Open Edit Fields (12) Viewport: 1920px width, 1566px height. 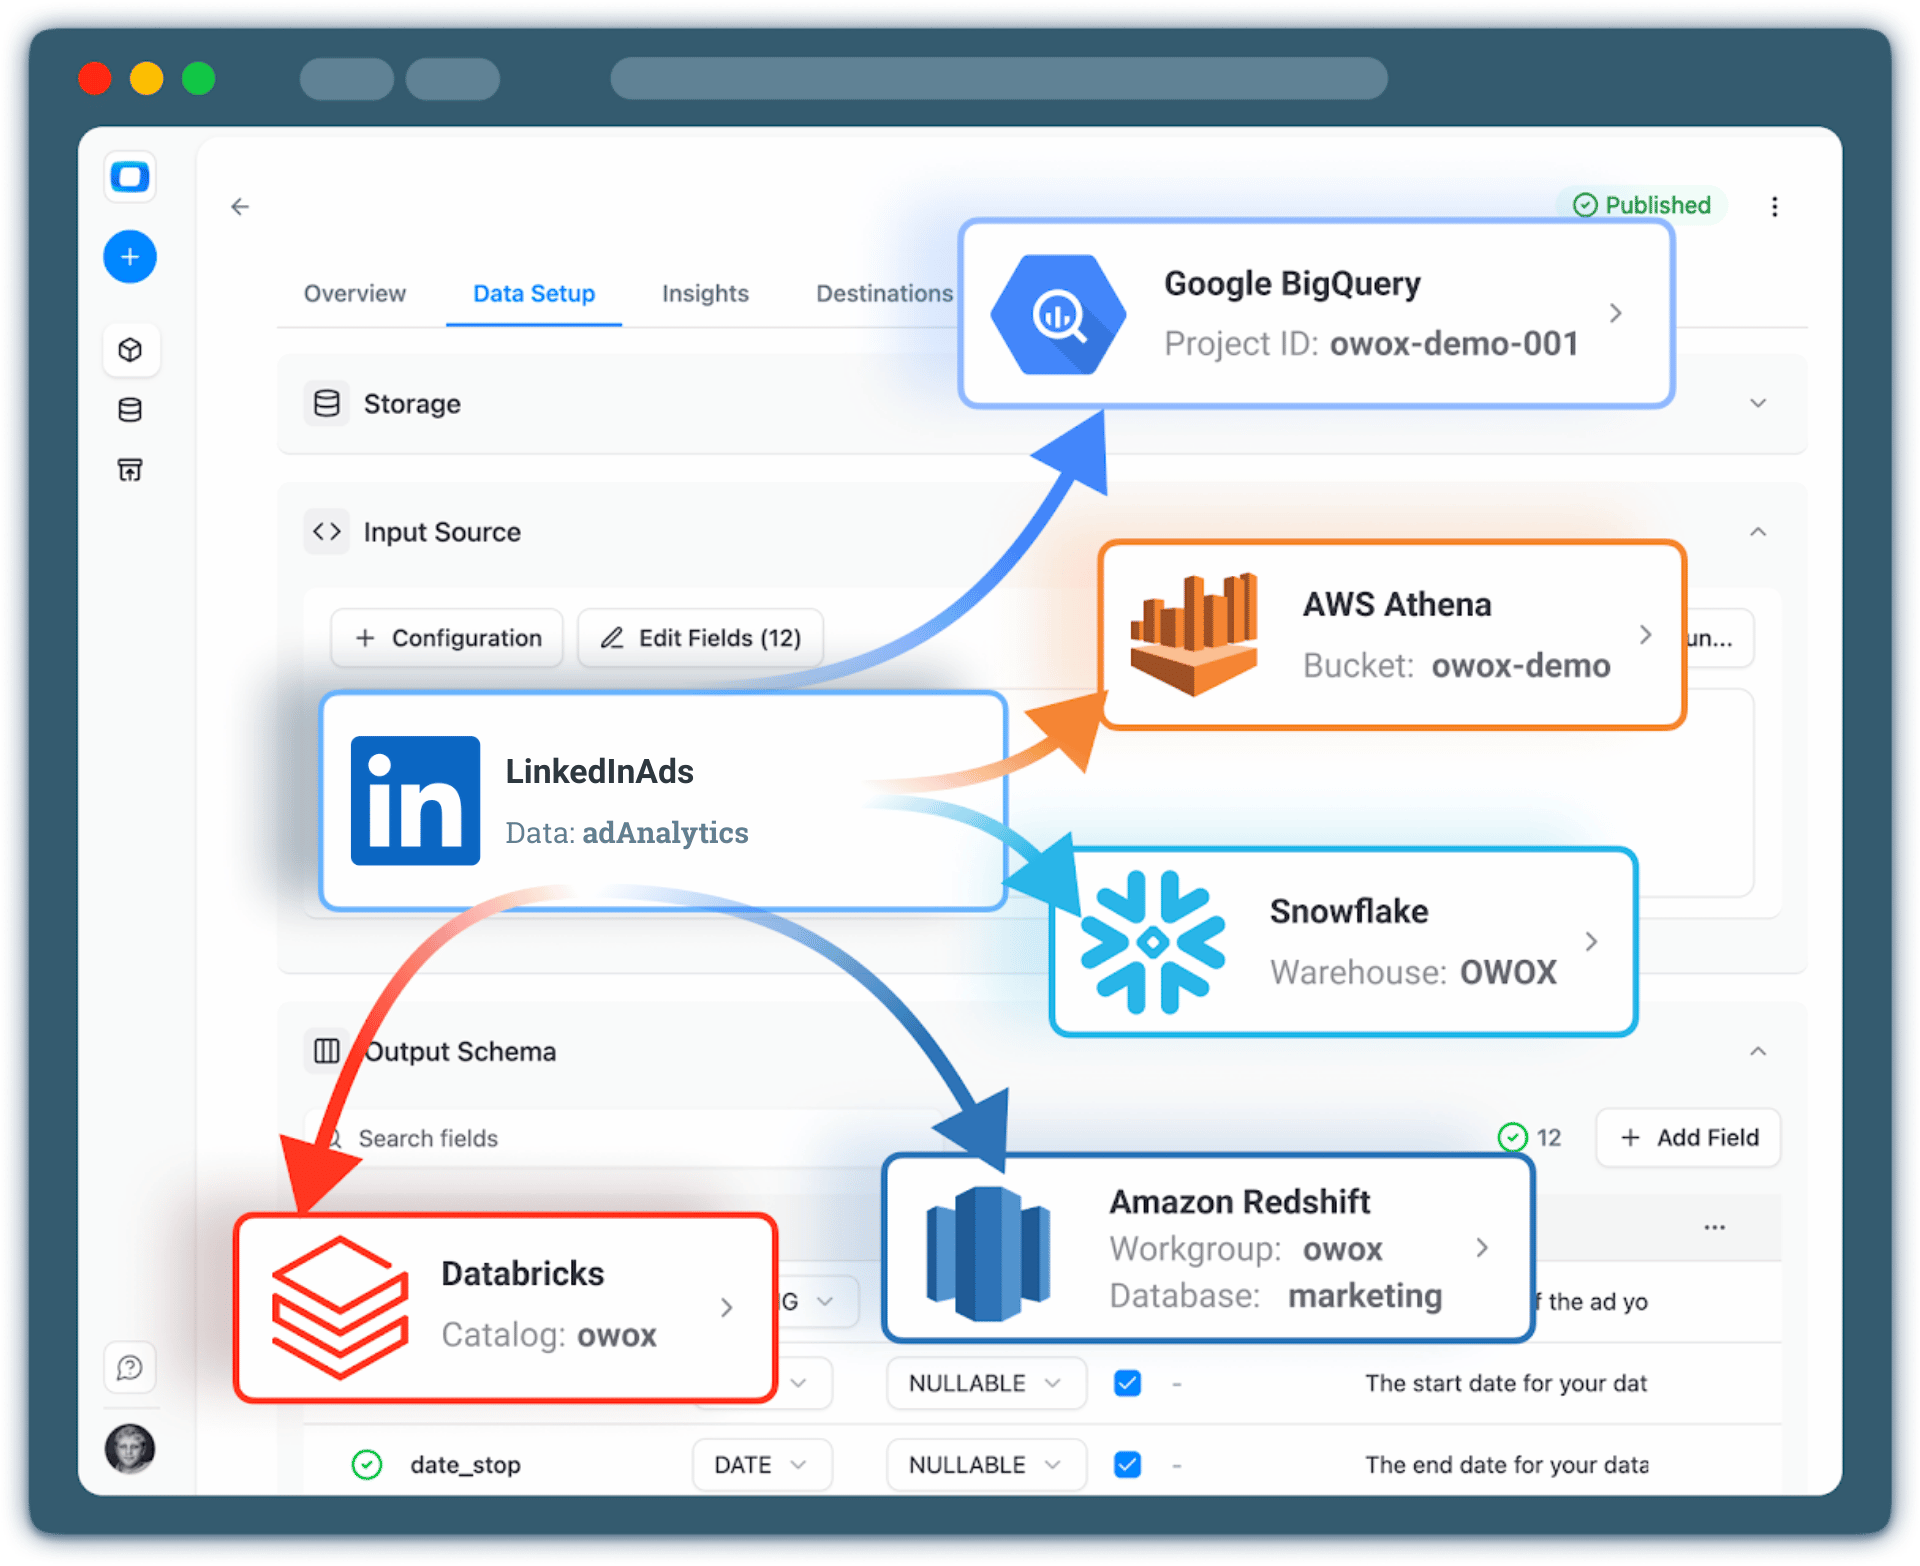(x=700, y=637)
